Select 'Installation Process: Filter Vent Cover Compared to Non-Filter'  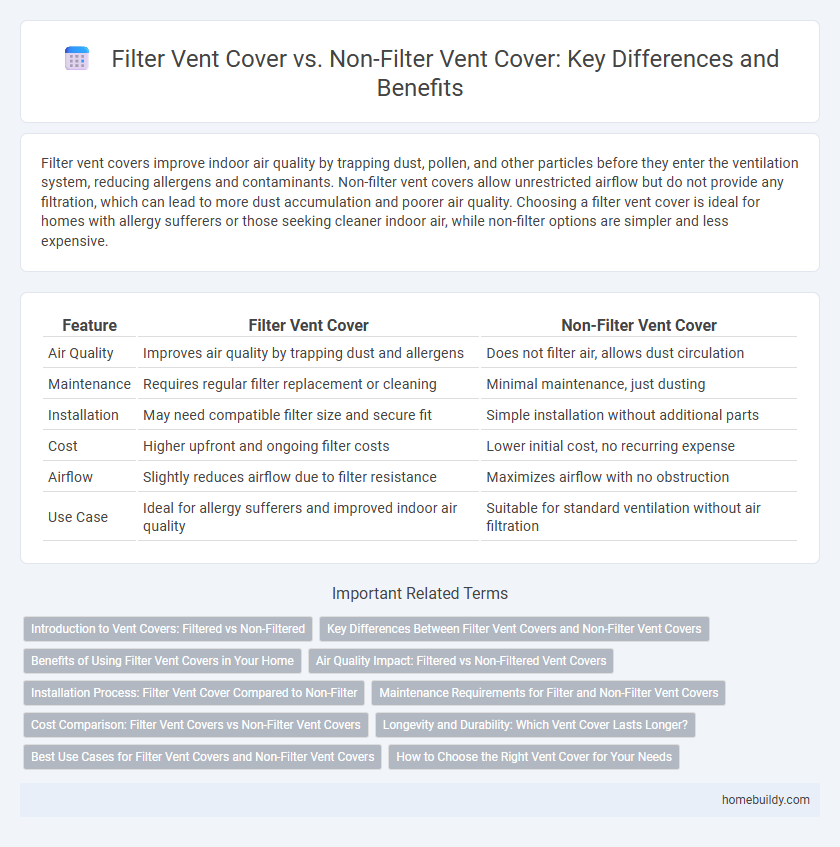193,693
